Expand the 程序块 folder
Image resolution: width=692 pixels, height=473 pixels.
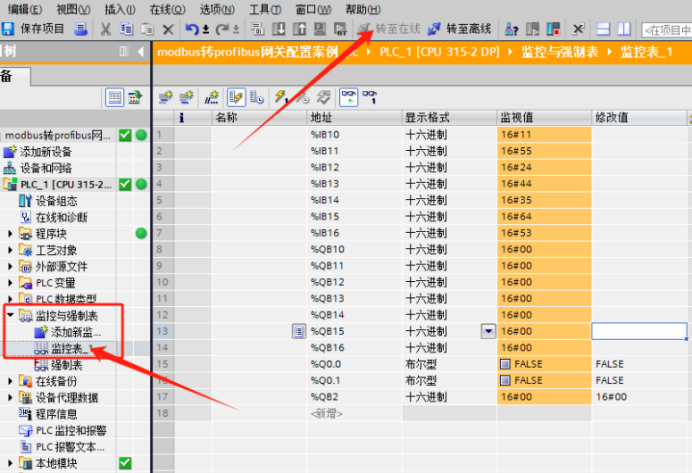coord(10,233)
